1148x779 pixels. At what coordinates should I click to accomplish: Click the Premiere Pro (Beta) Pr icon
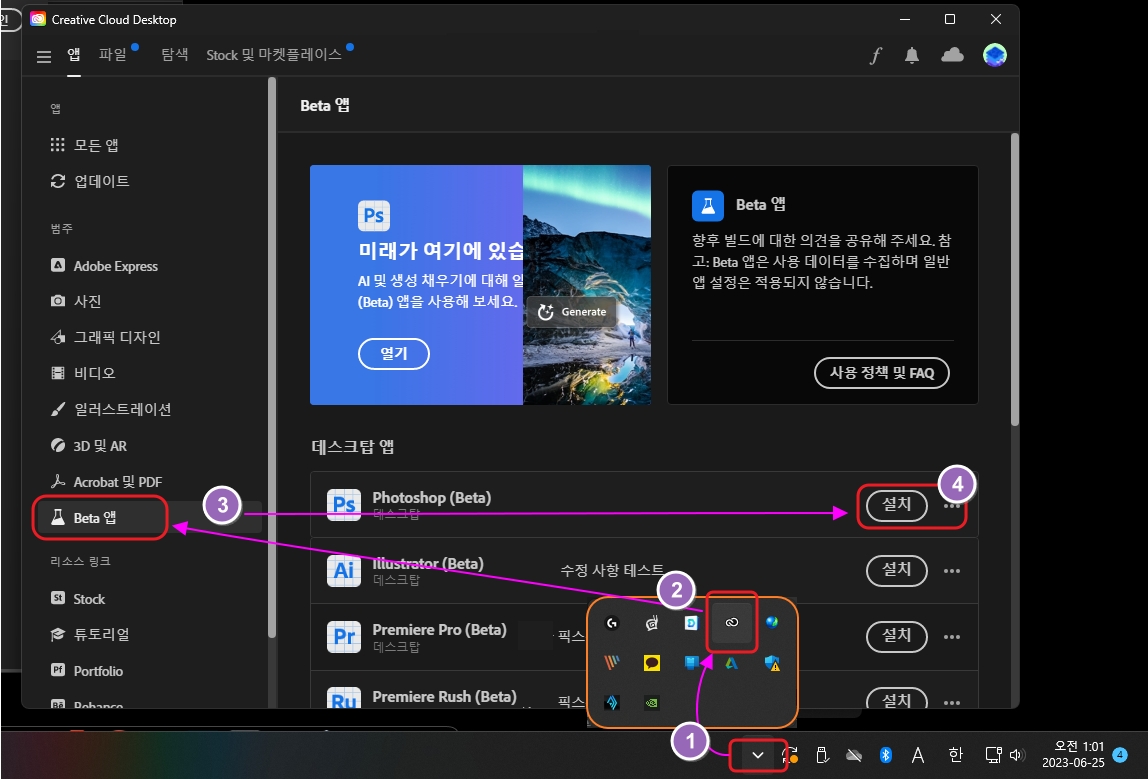[344, 636]
